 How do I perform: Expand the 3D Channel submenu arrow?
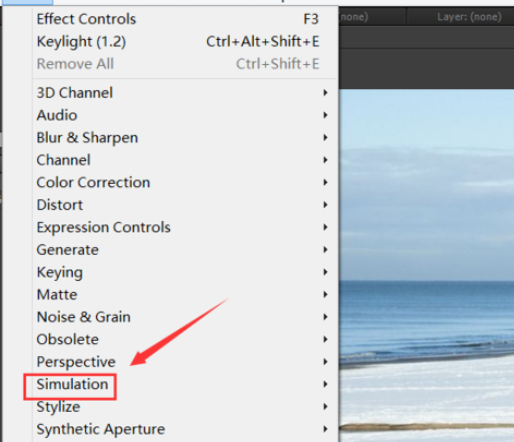pyautogui.click(x=325, y=93)
